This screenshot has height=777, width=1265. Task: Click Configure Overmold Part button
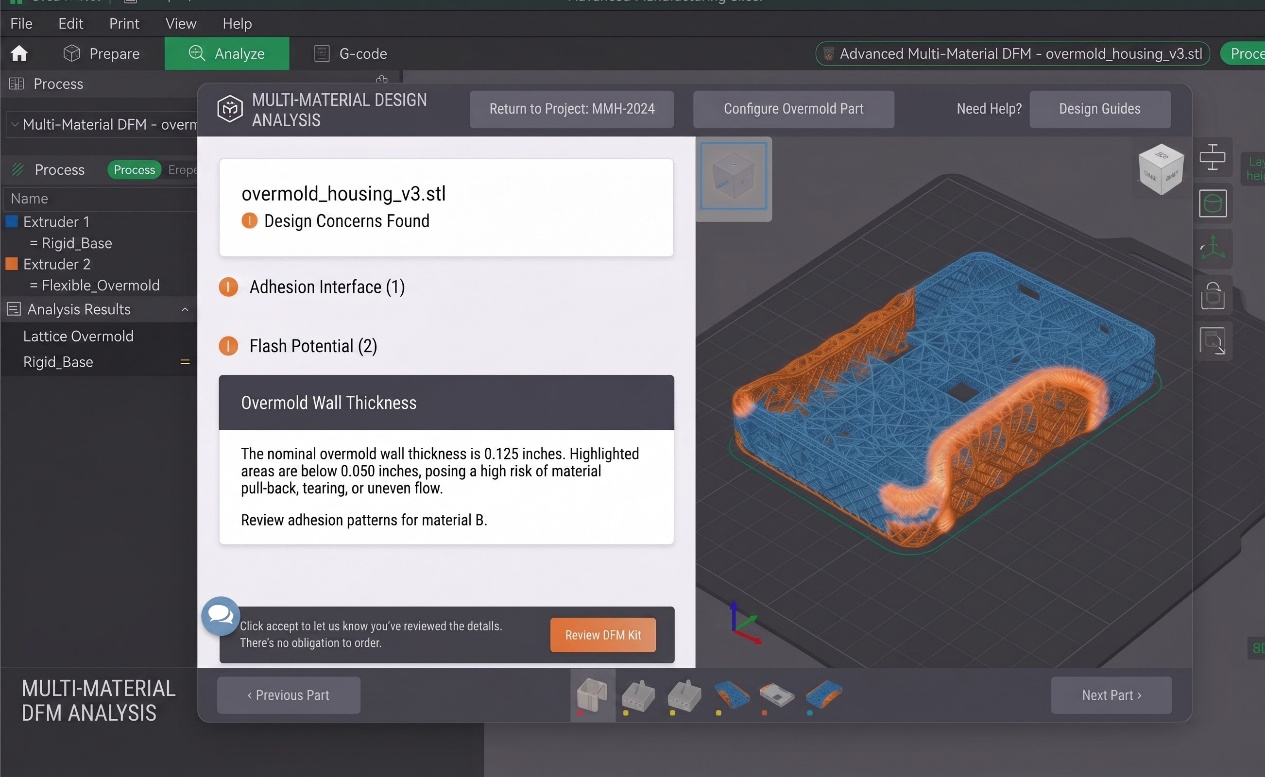(x=794, y=109)
